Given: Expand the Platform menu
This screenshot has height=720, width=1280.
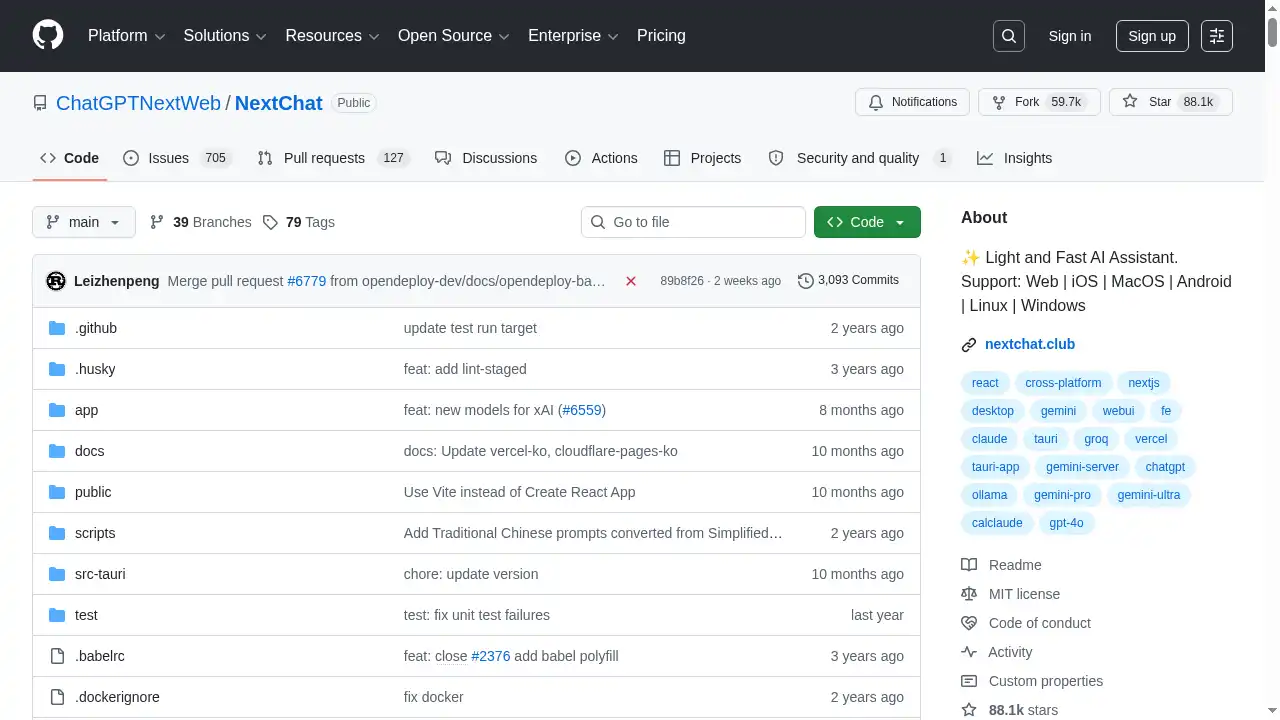Looking at the screenshot, I should 126,36.
